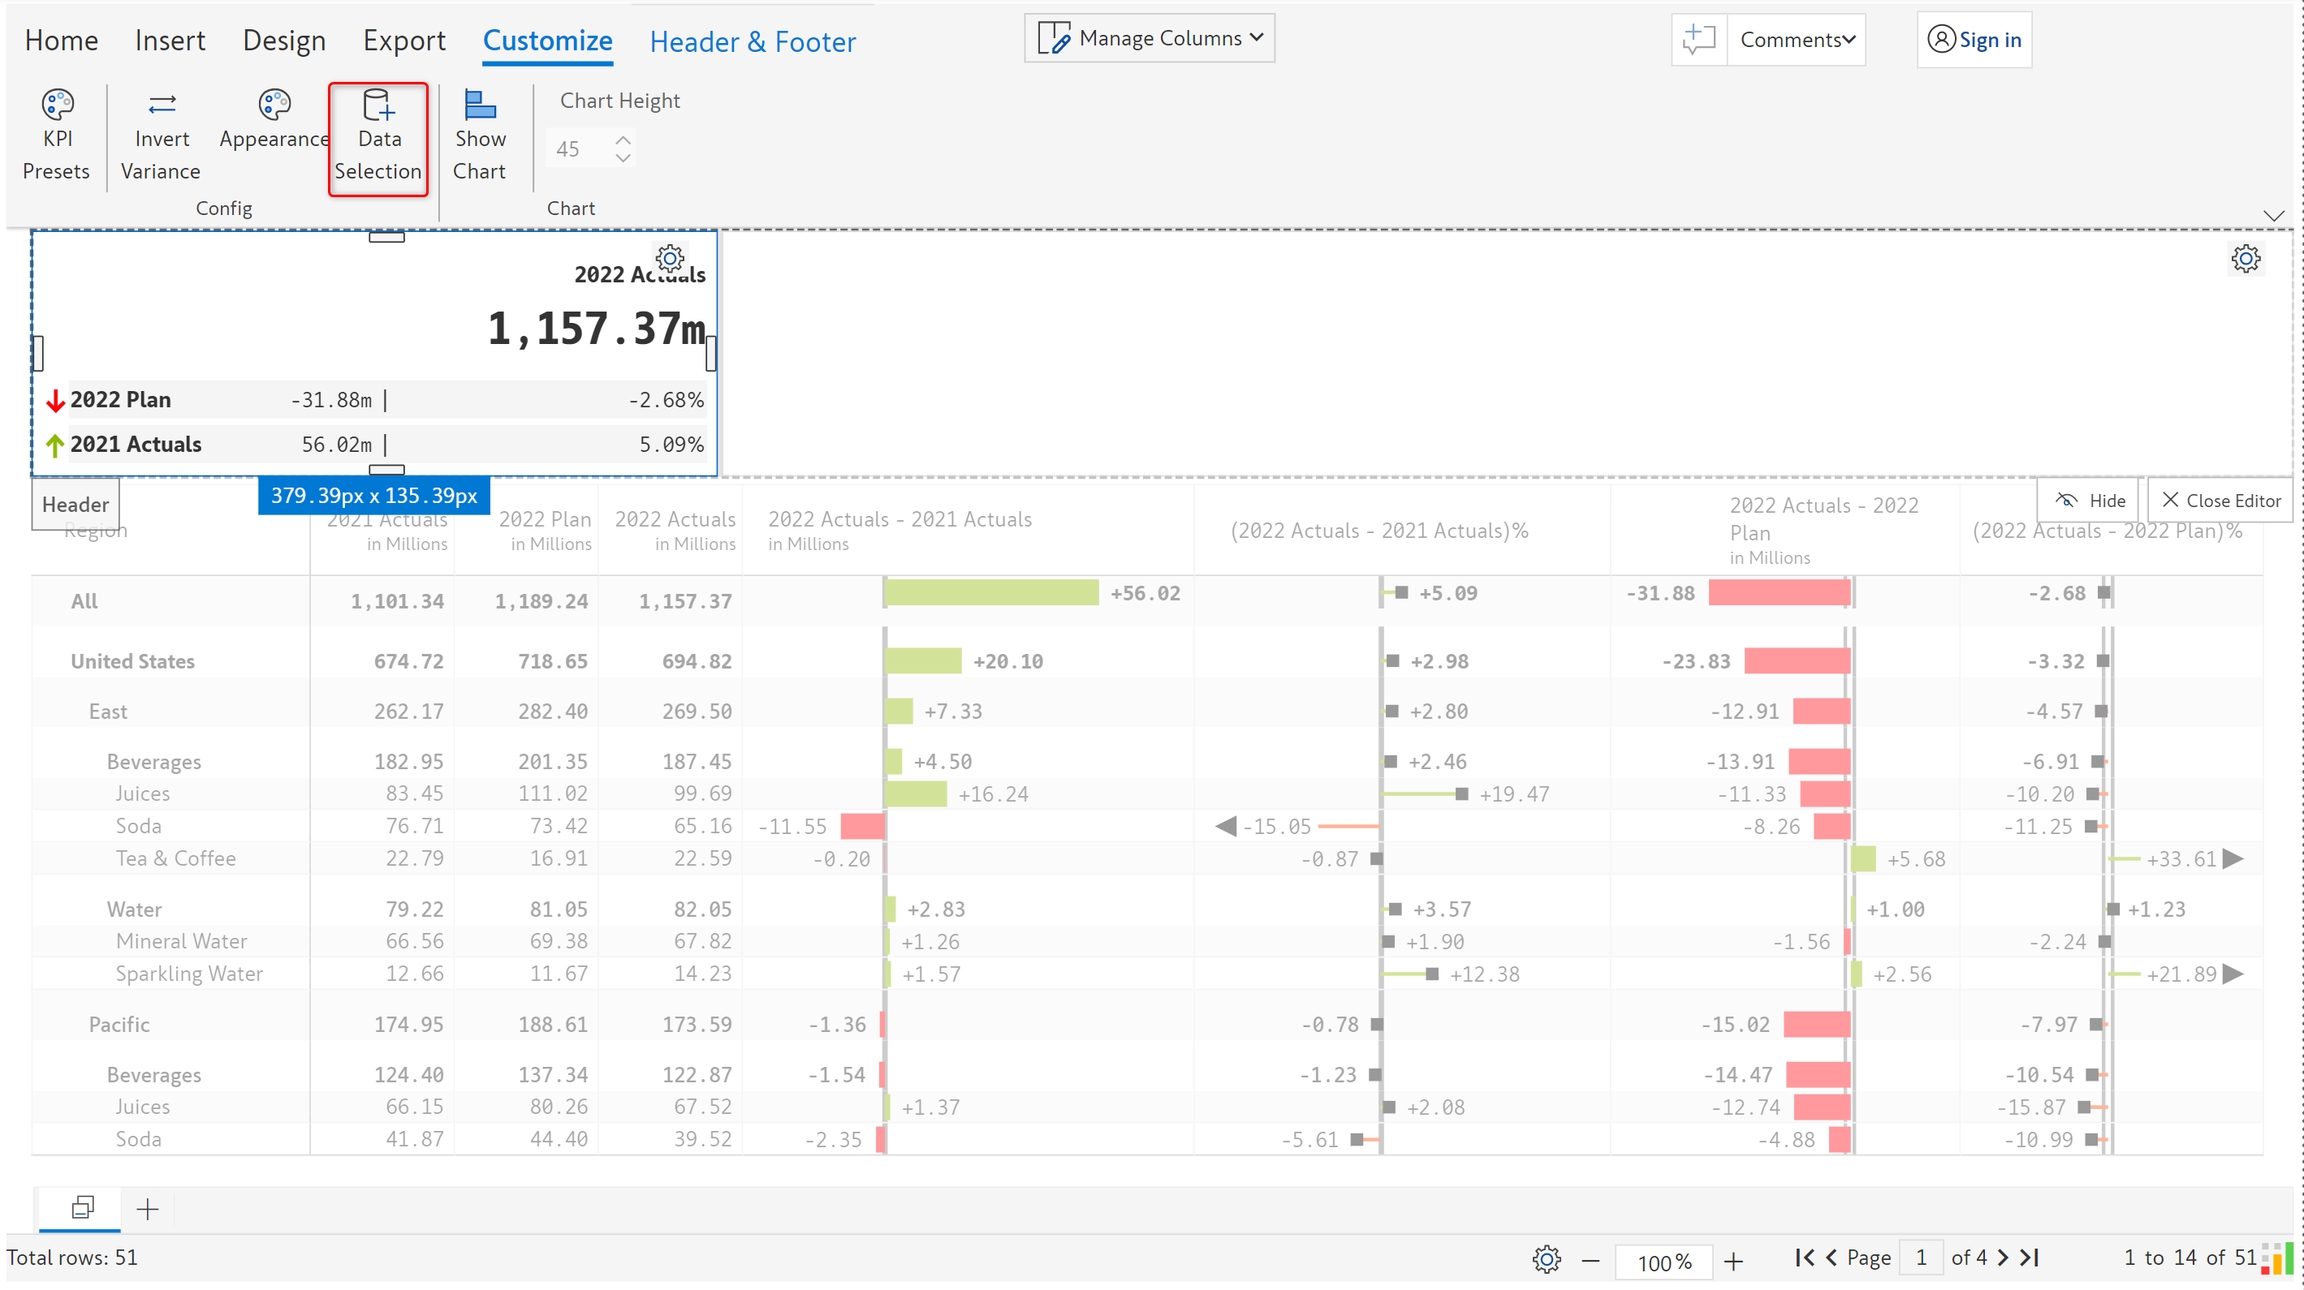Collapse the ribbon with chevron
Screen dimensions: 2304x1290
[x=2274, y=216]
